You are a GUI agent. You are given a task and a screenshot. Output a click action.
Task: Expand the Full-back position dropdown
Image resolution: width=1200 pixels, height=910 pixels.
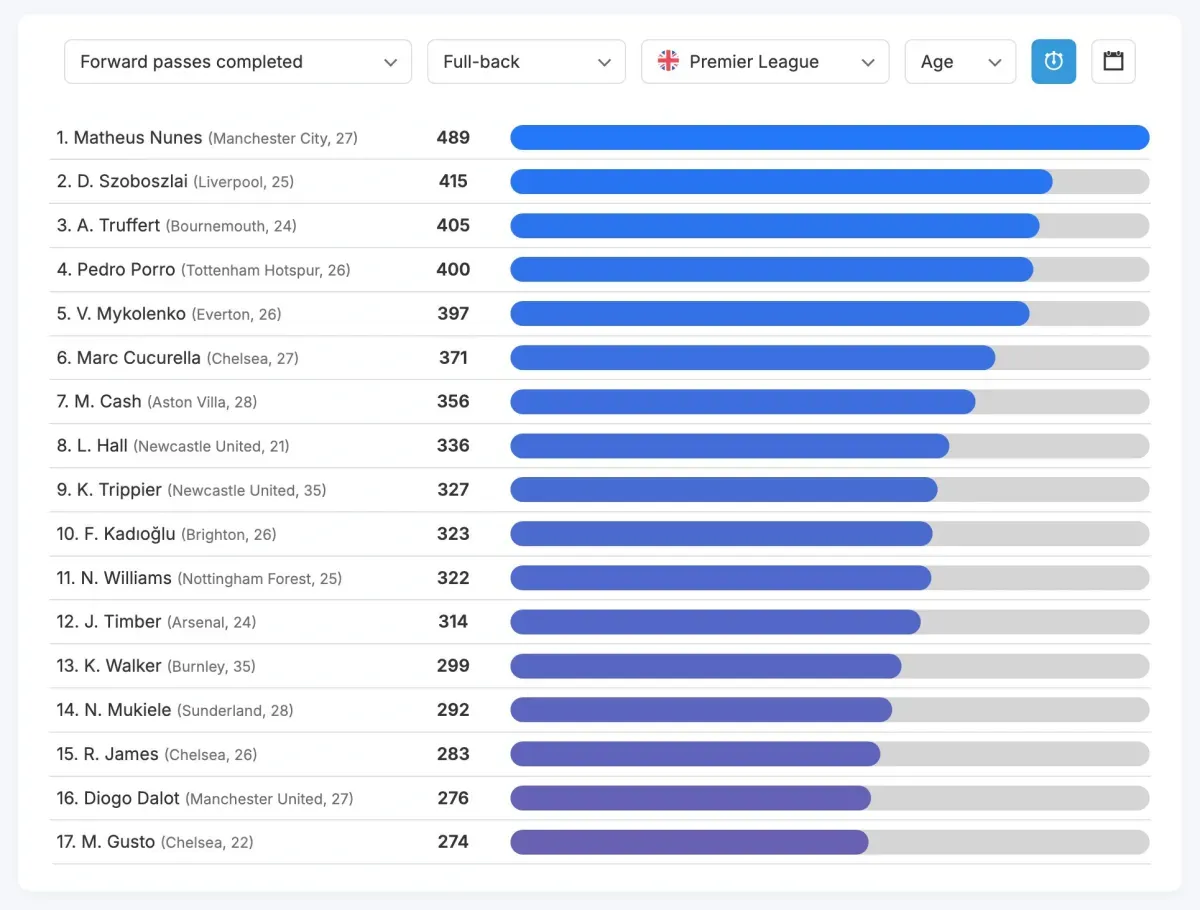[x=526, y=62]
